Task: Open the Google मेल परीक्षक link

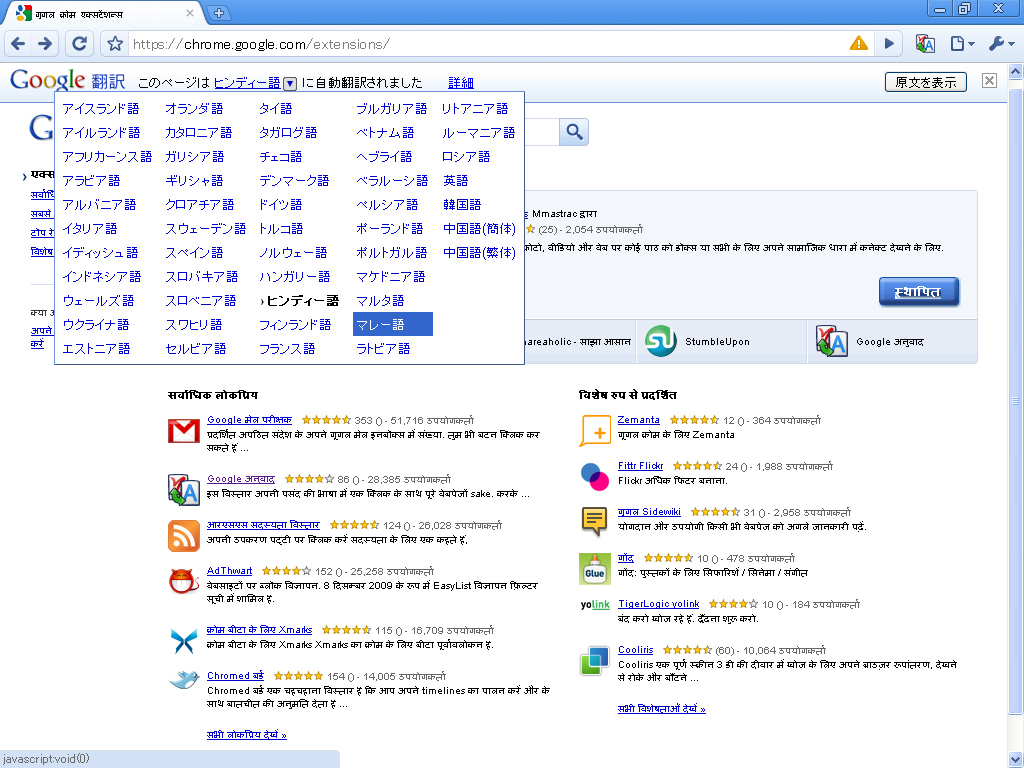Action: pyautogui.click(x=249, y=420)
